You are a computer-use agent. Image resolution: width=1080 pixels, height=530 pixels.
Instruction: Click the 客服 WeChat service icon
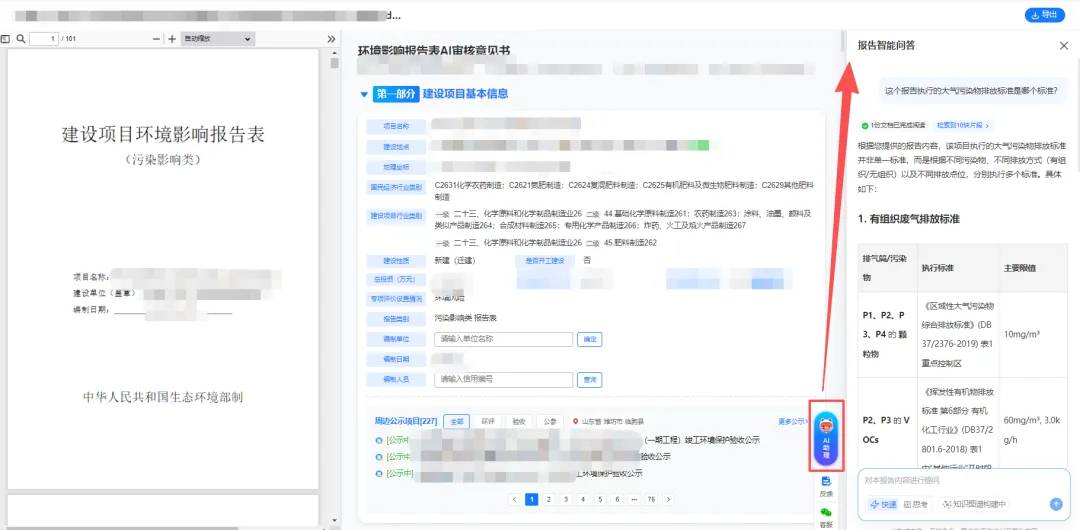point(826,518)
